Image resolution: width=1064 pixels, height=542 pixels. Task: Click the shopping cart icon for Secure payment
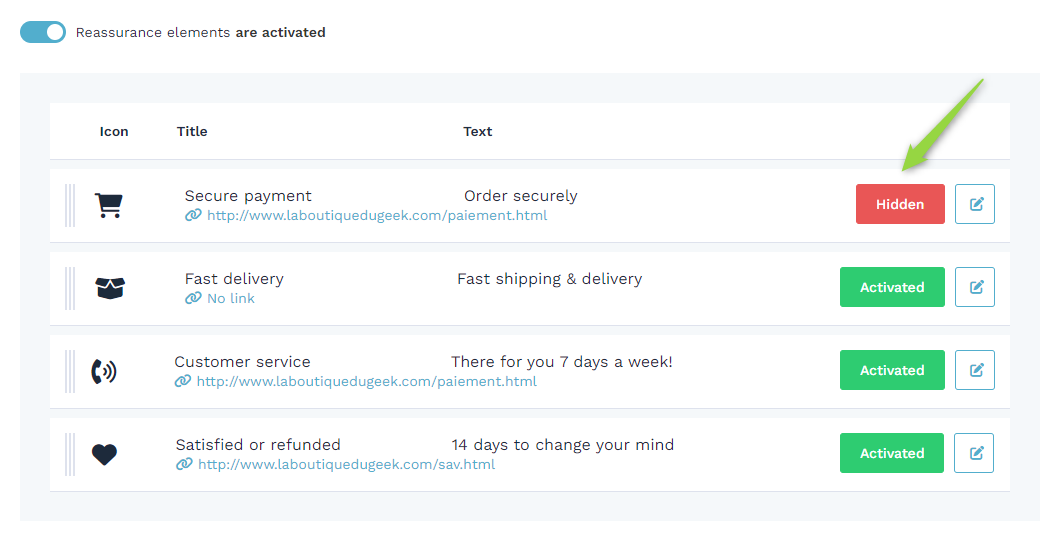109,205
